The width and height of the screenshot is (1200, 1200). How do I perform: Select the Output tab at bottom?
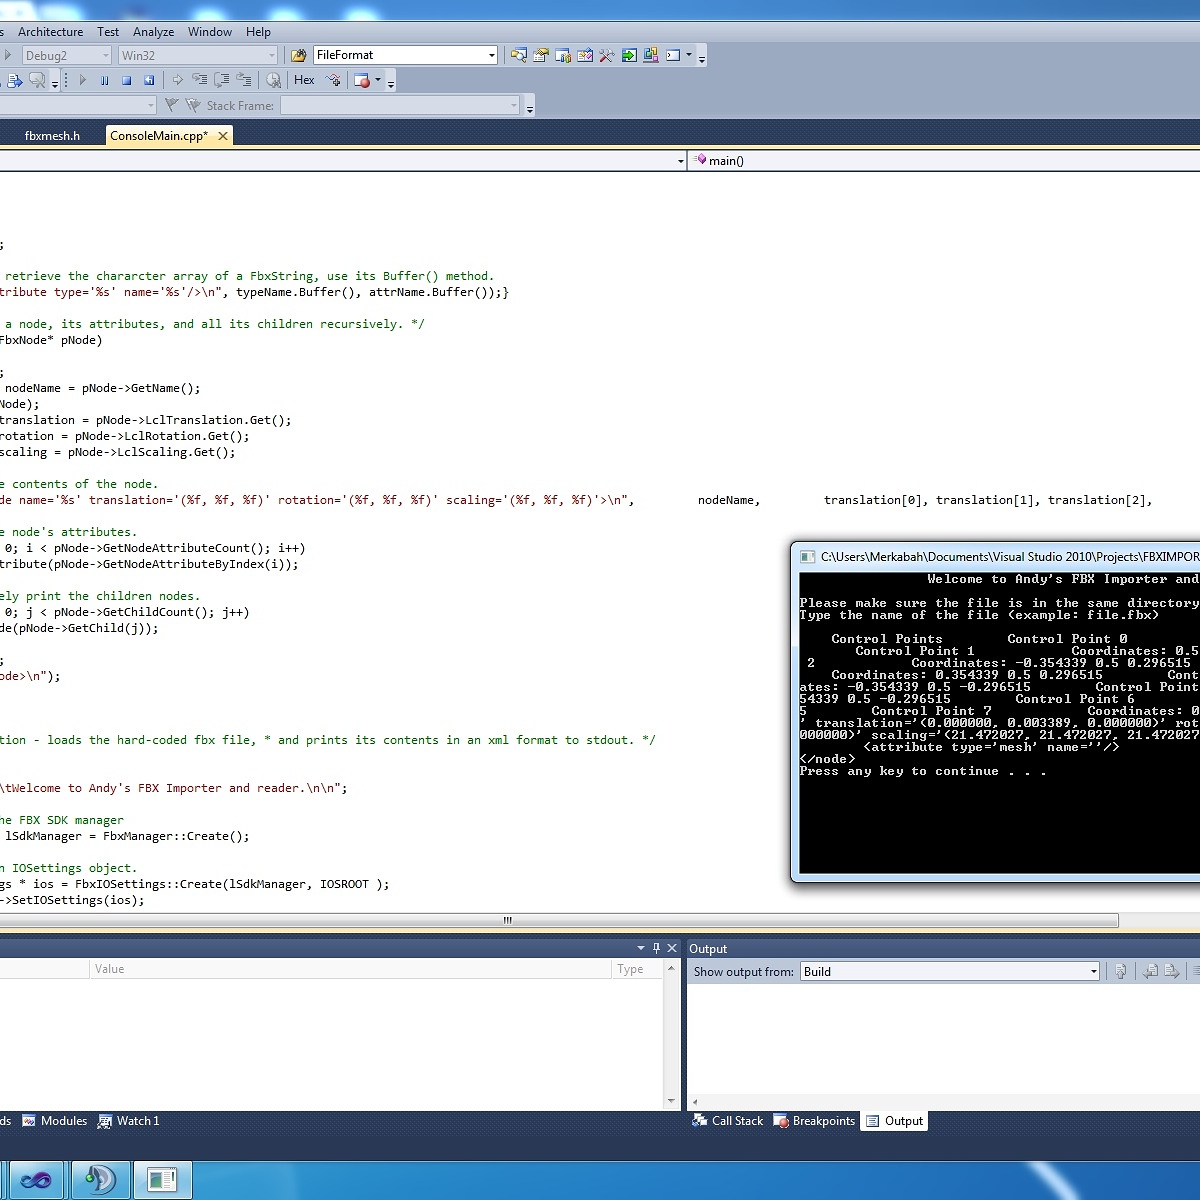pos(894,1121)
